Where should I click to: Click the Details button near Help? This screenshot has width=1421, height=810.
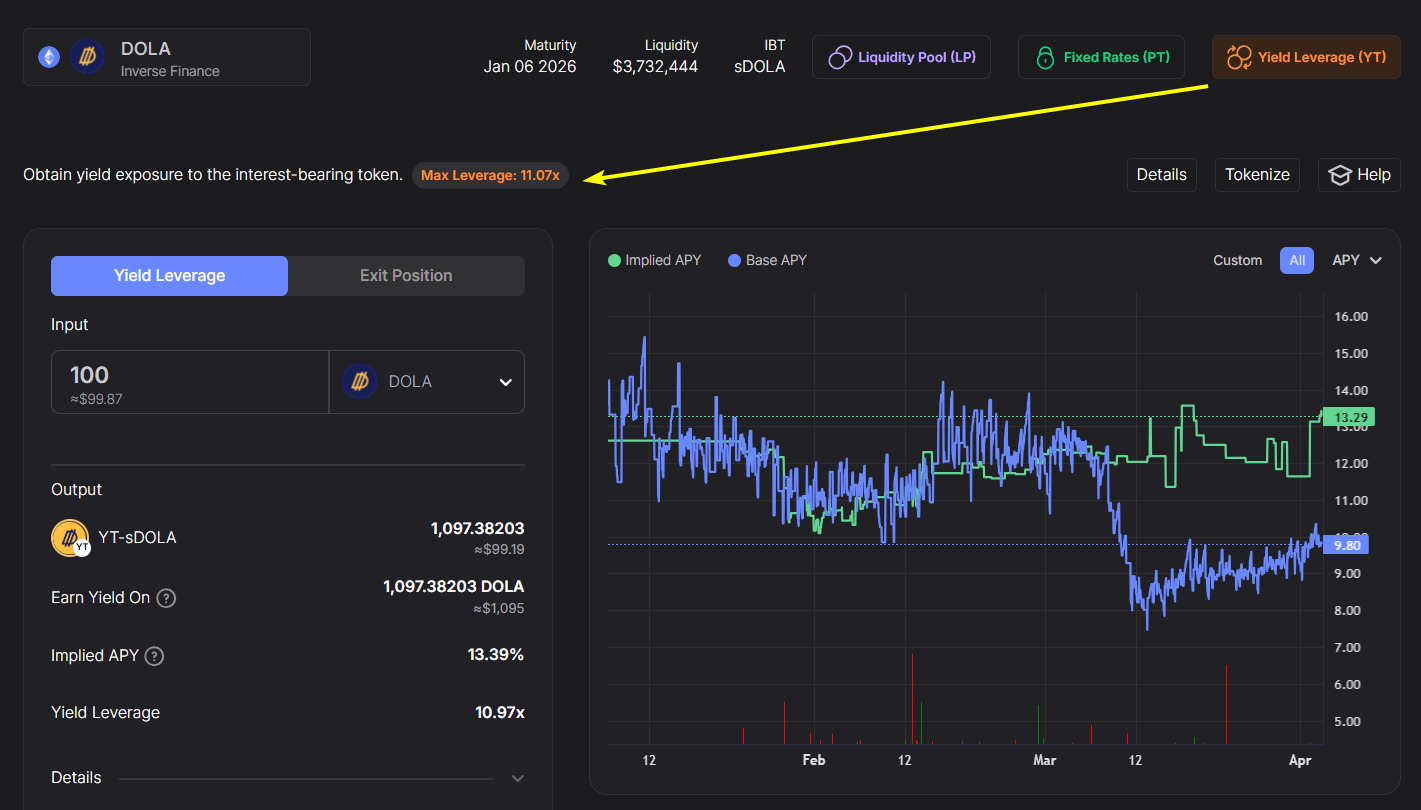click(1161, 175)
